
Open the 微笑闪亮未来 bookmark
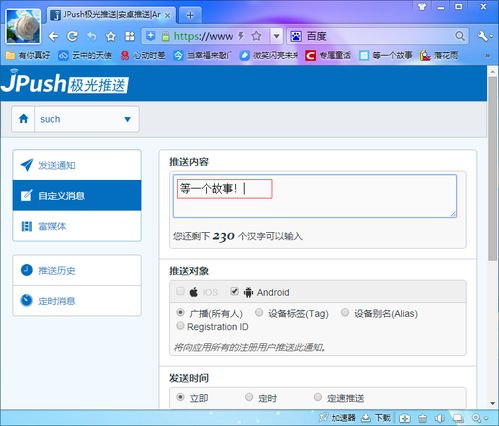[269, 55]
